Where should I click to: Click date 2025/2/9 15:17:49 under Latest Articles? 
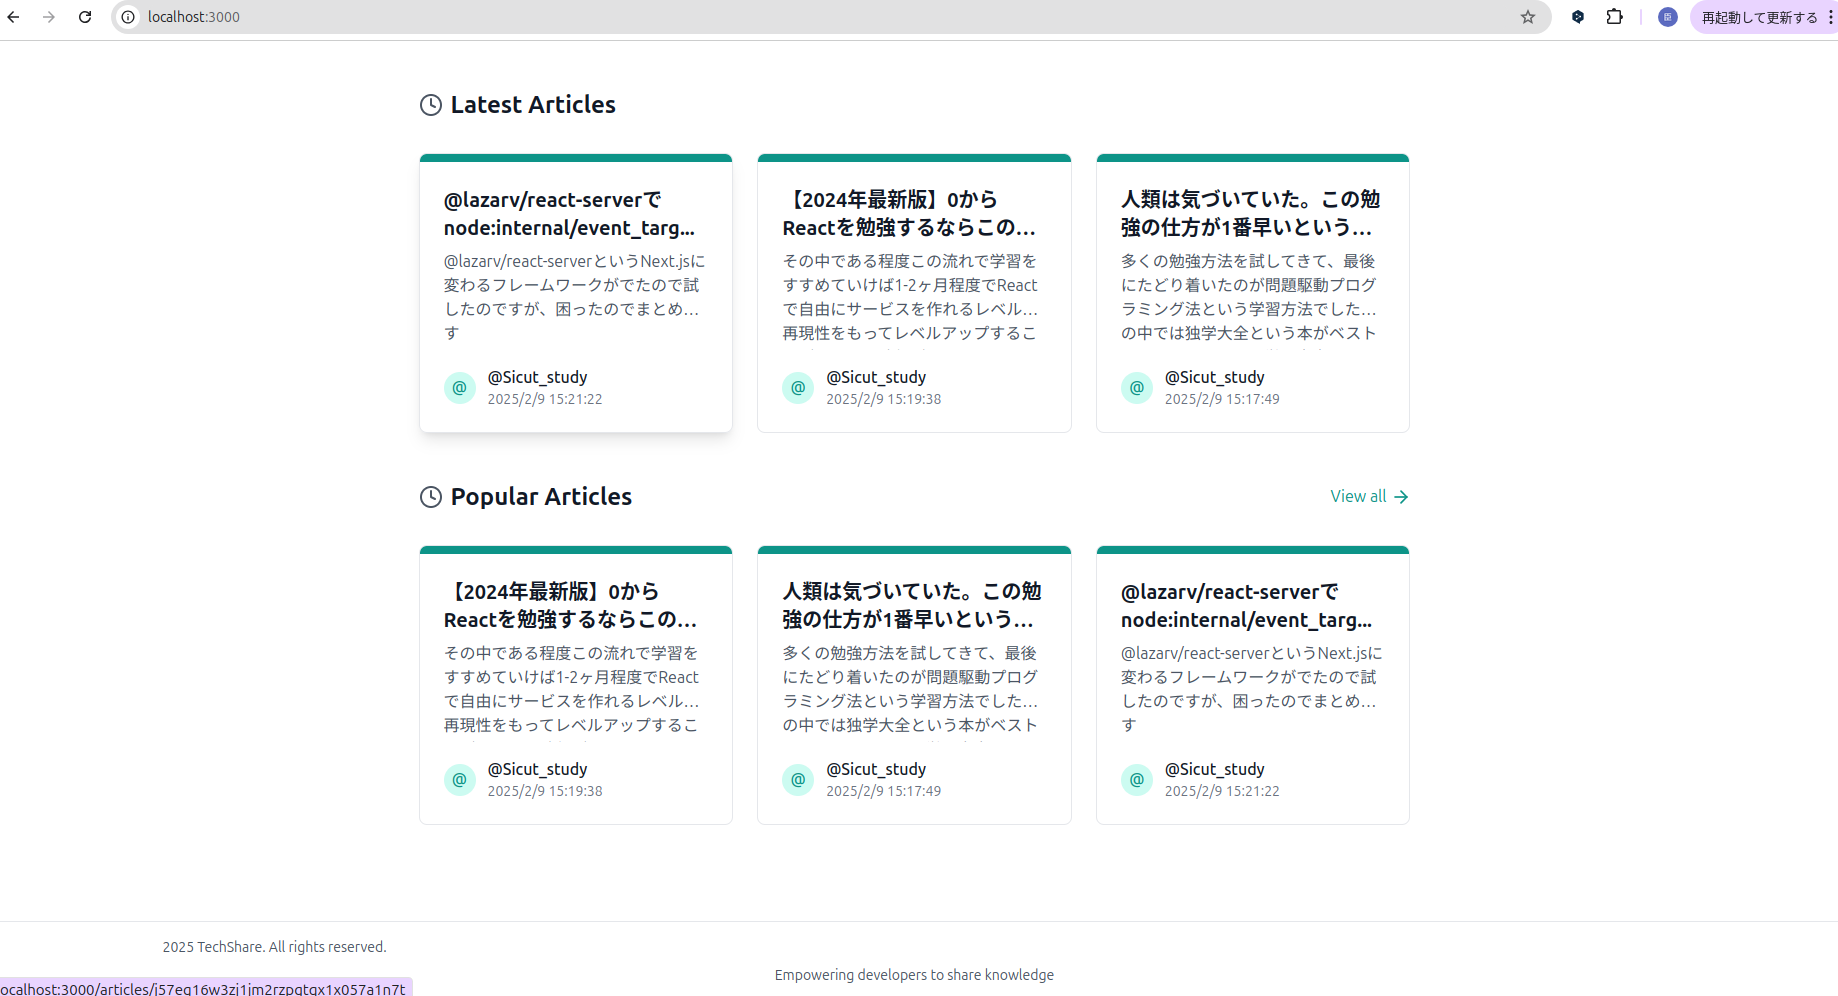point(1222,399)
